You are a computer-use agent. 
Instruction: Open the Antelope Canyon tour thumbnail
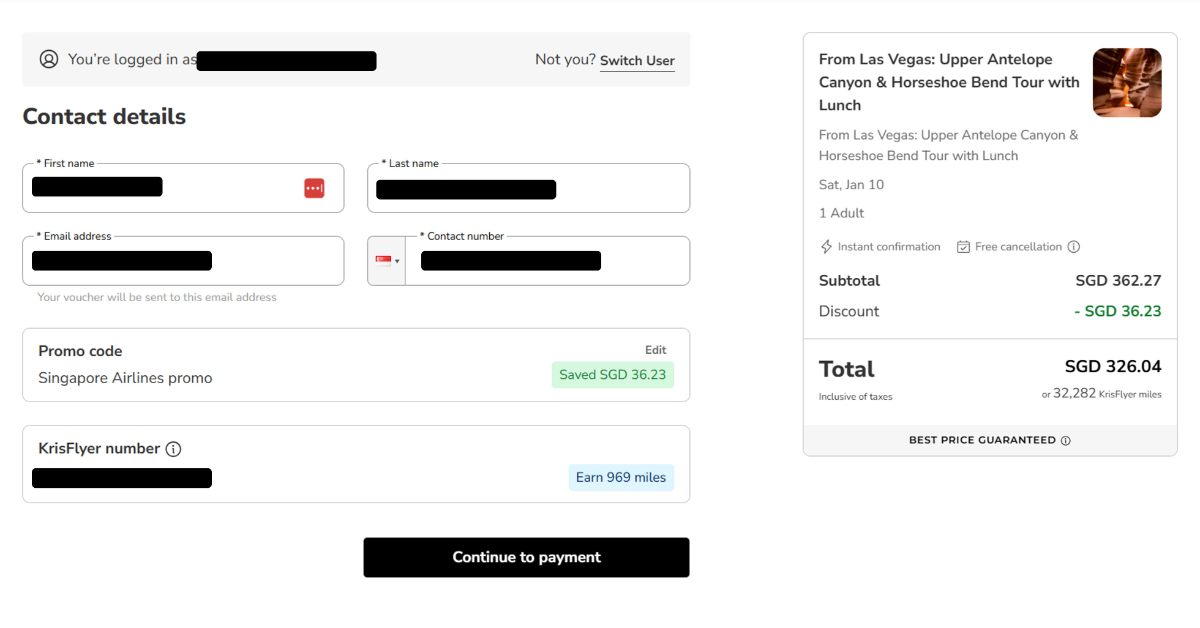pos(1126,83)
